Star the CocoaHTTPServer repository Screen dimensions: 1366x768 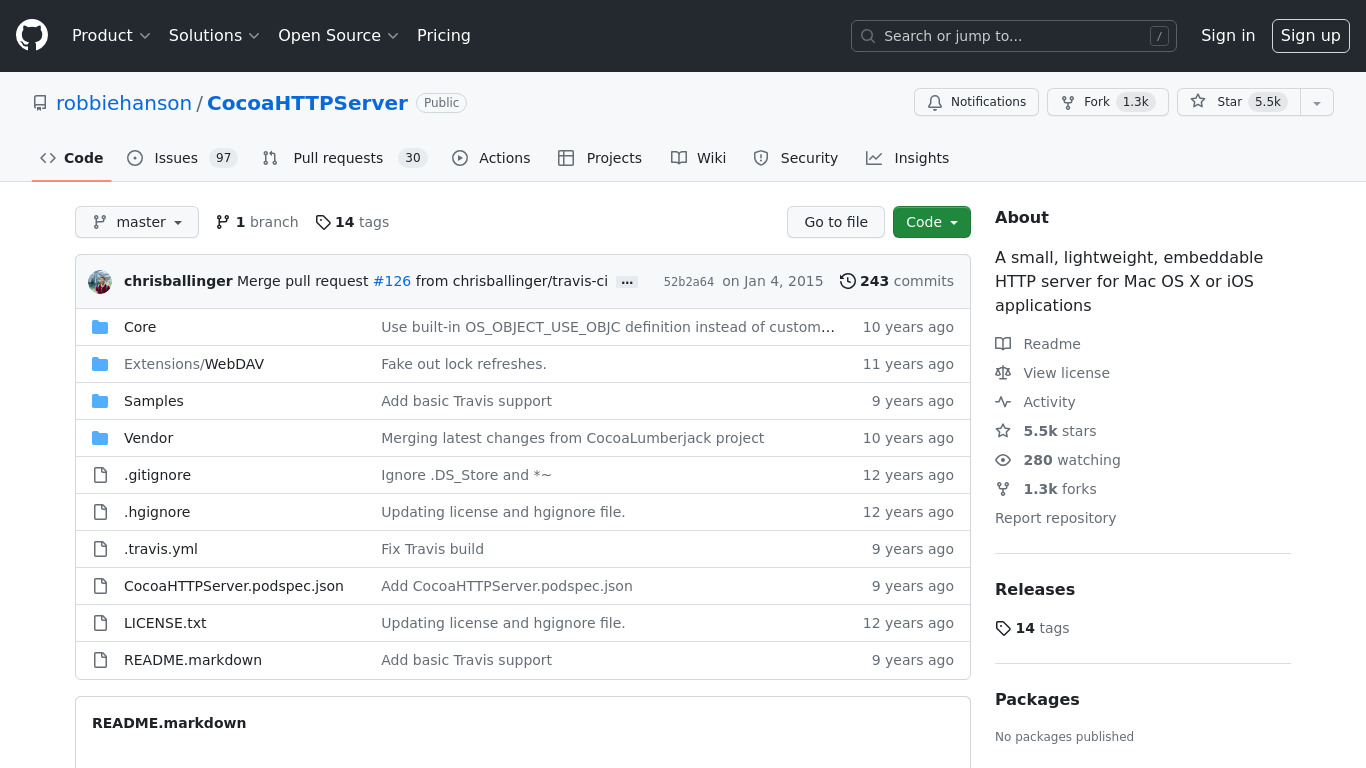[x=1238, y=102]
